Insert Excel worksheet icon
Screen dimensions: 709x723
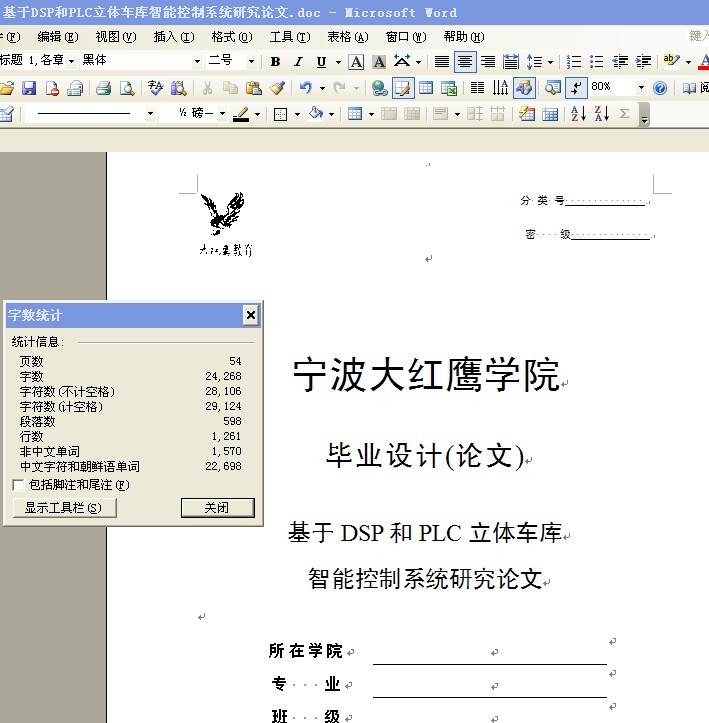449,88
